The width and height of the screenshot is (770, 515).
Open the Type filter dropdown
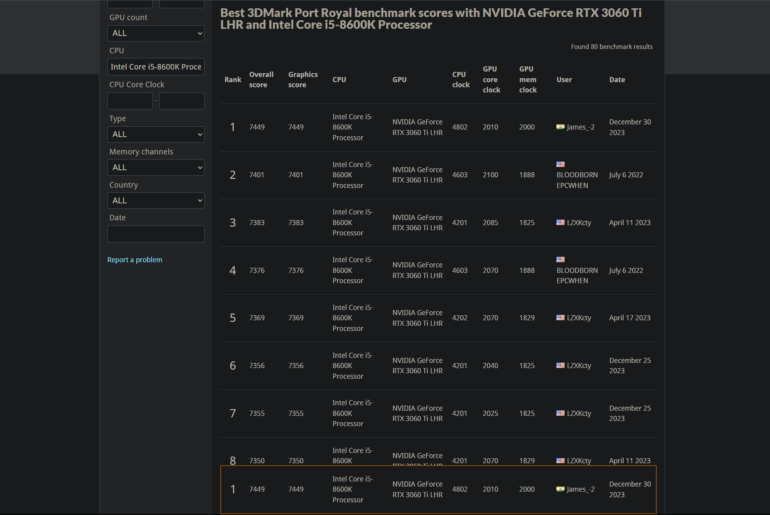(x=156, y=134)
